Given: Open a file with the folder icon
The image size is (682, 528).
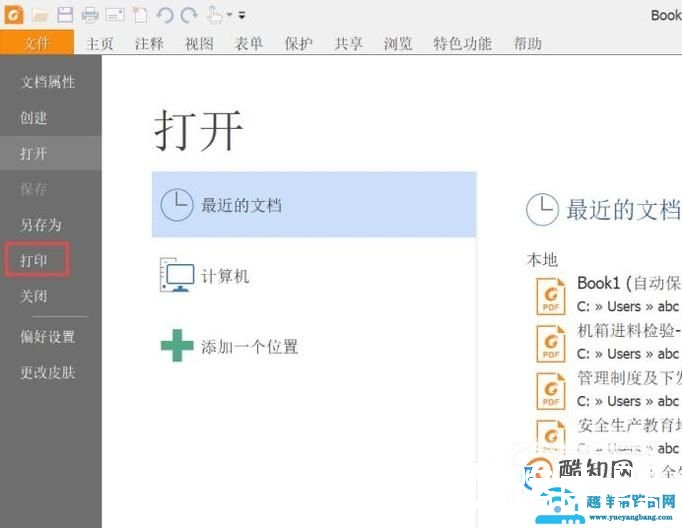Looking at the screenshot, I should click(x=40, y=15).
